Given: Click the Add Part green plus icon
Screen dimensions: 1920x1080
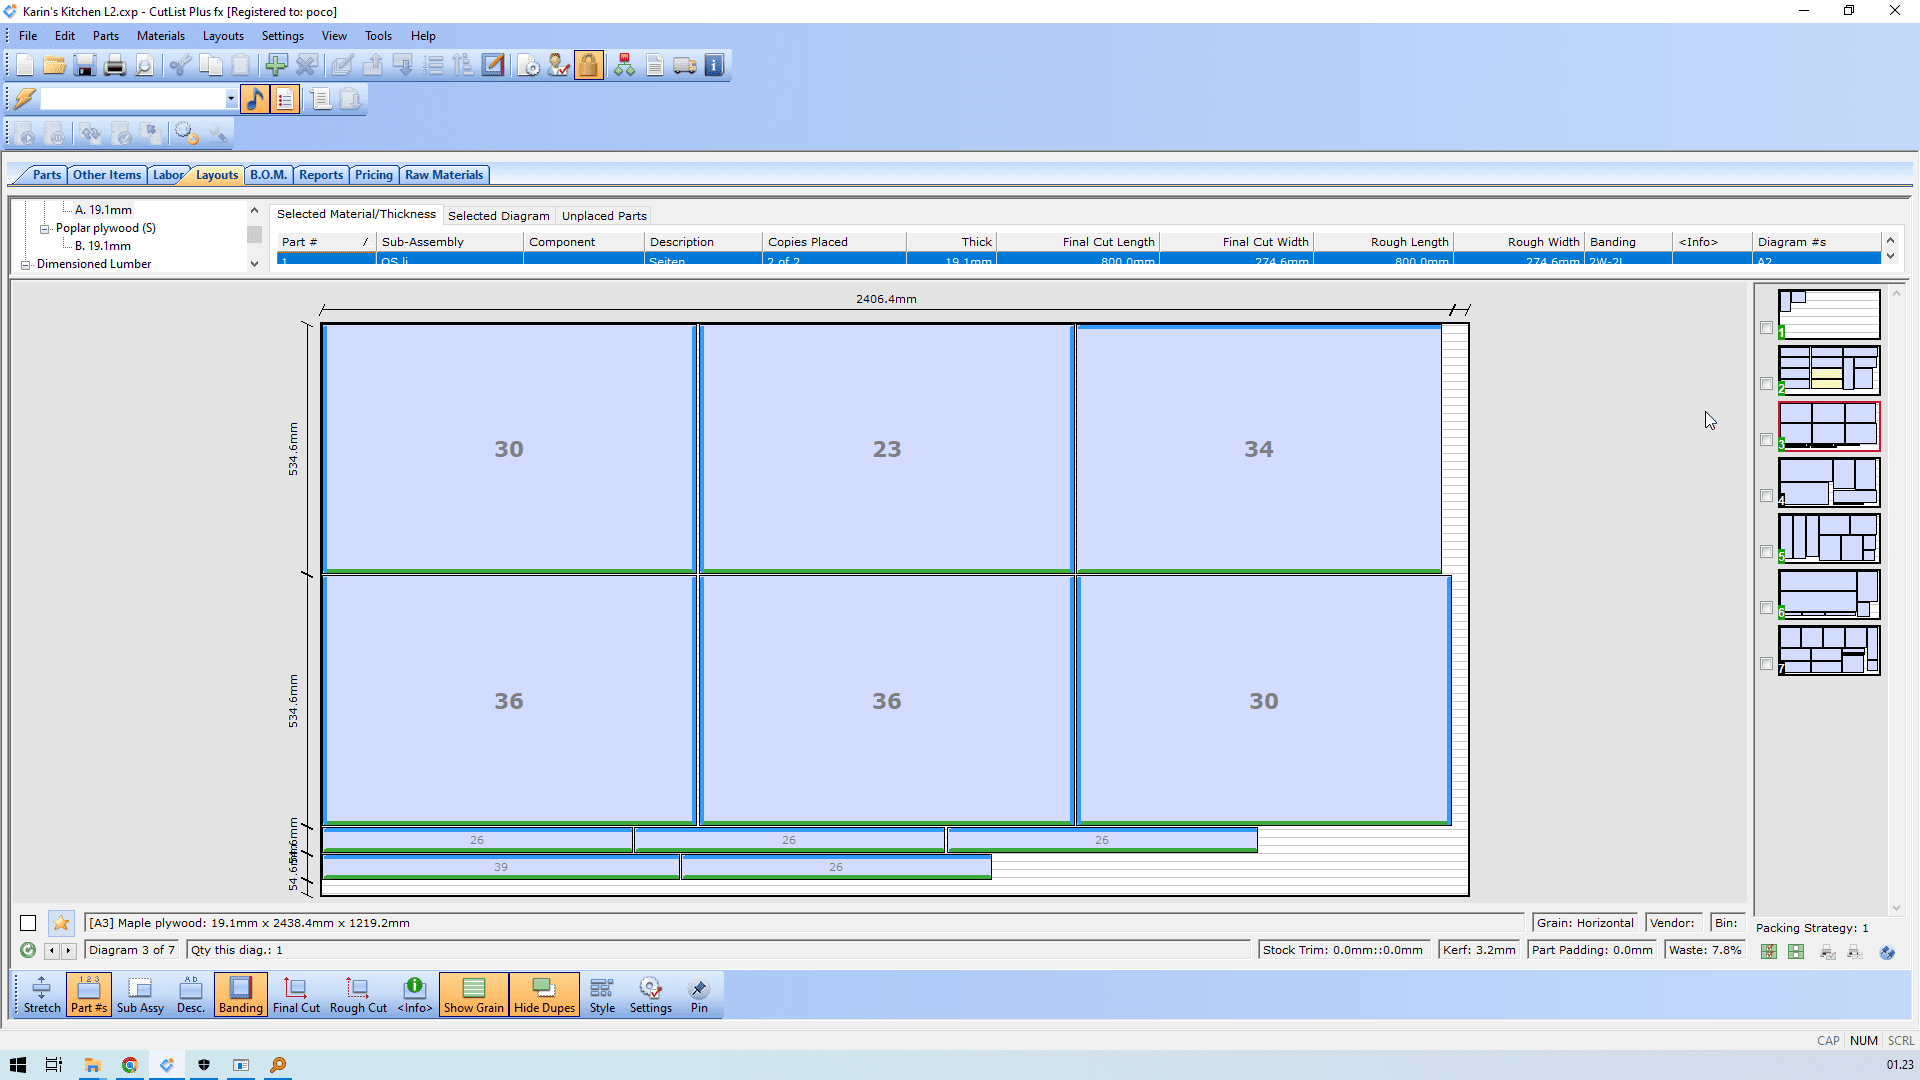Looking at the screenshot, I should coord(276,66).
